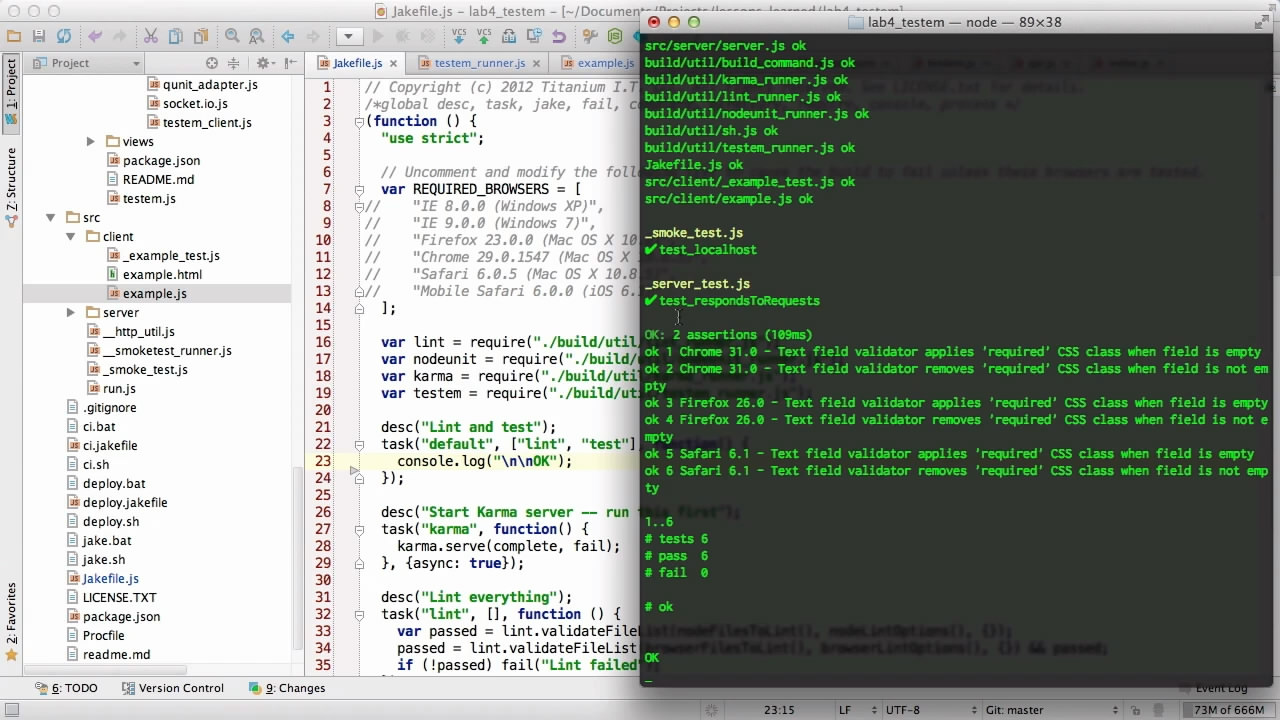Open the 6: TODO tool window

pyautogui.click(x=66, y=688)
